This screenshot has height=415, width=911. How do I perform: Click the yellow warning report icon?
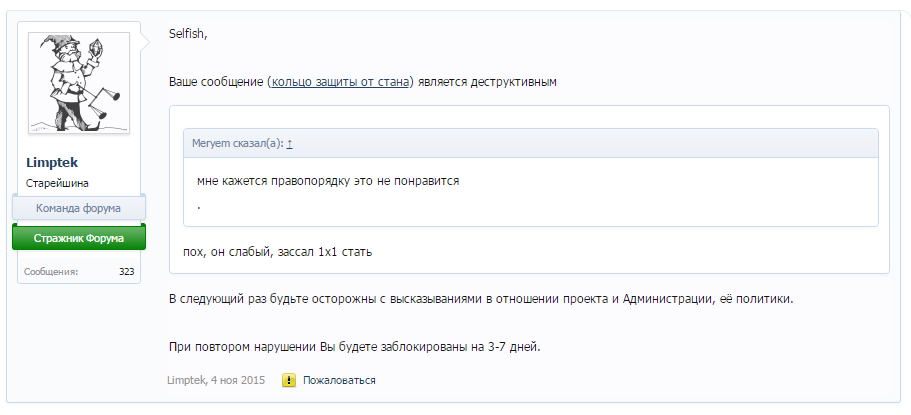point(289,380)
